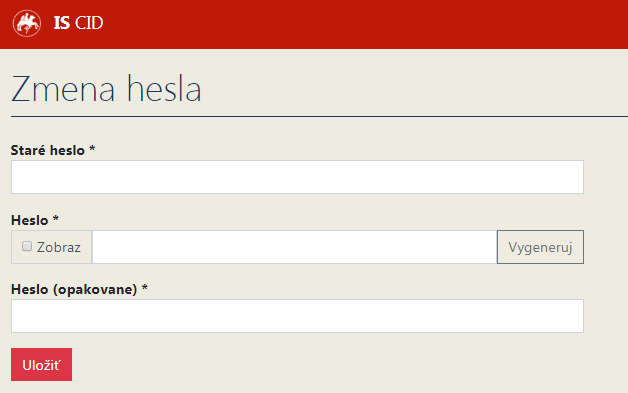Click the bold IS text in header

coord(62,23)
